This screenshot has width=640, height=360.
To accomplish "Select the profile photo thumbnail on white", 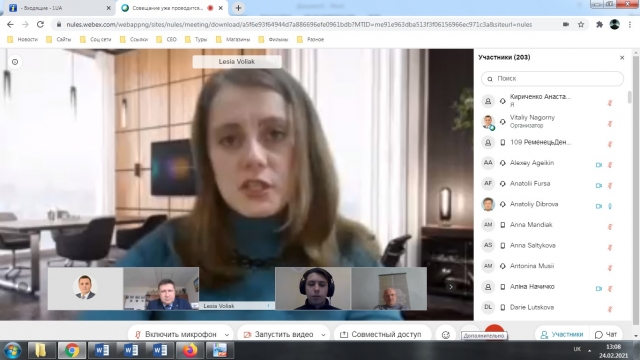I will [85, 289].
